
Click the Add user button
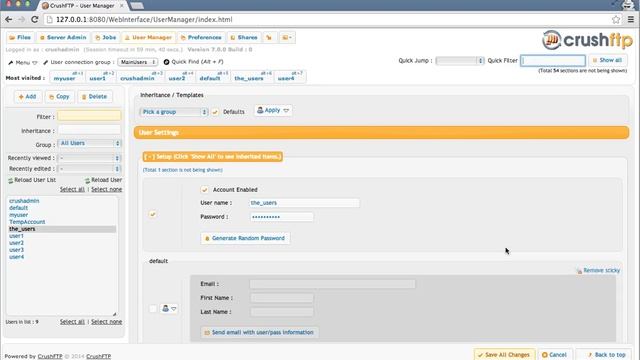click(x=28, y=97)
